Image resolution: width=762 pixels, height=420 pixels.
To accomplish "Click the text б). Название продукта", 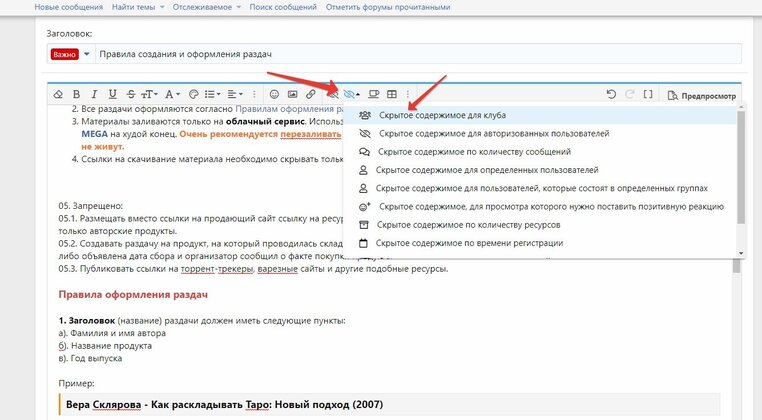I will point(105,346).
